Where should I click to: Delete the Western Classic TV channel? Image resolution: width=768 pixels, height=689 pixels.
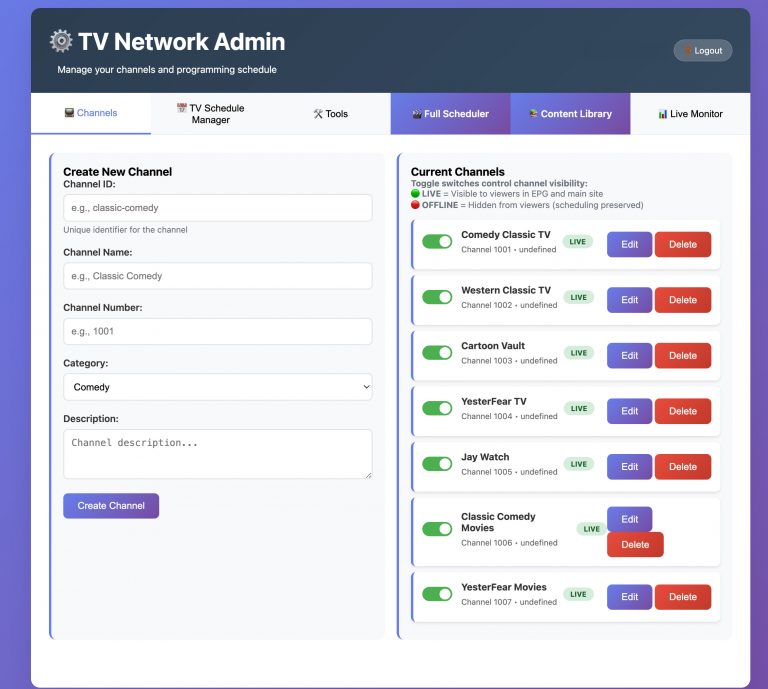pyautogui.click(x=683, y=300)
